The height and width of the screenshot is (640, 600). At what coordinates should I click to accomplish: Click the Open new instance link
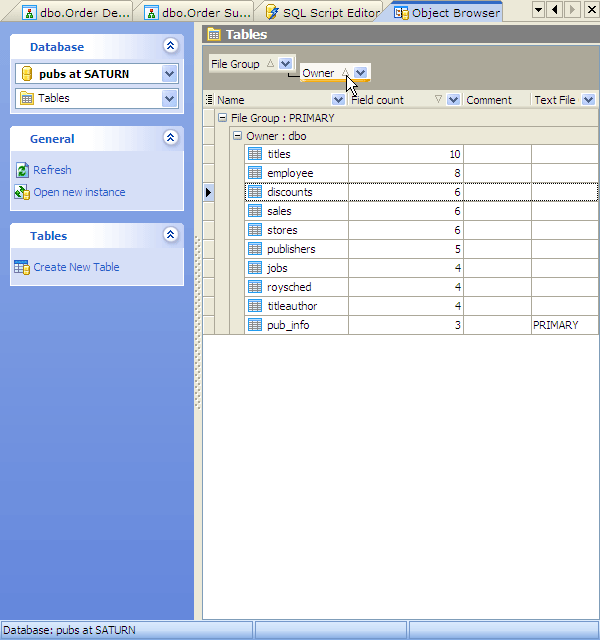coord(79,192)
